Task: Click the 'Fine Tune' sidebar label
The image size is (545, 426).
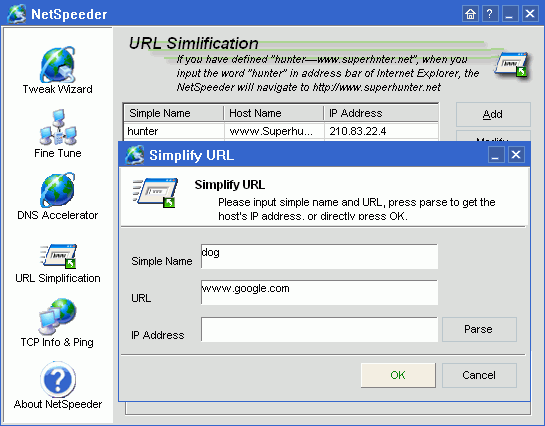Action: (x=58, y=153)
